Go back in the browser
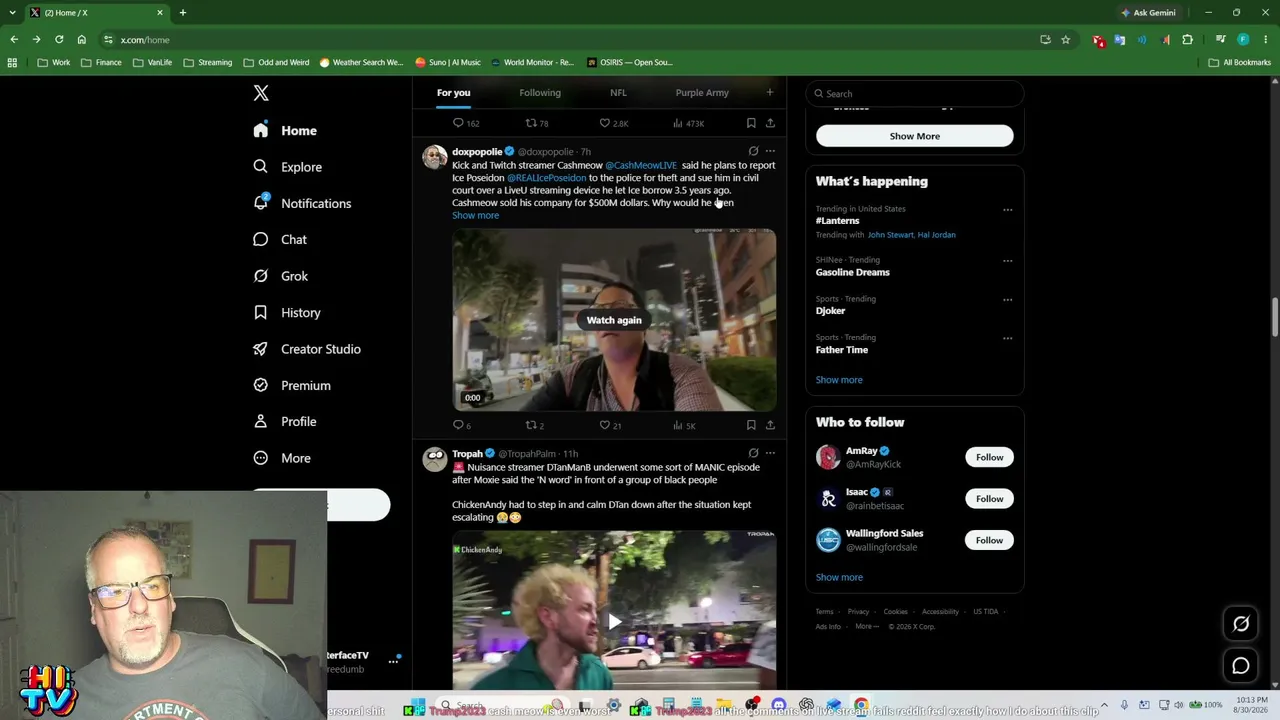 point(14,40)
